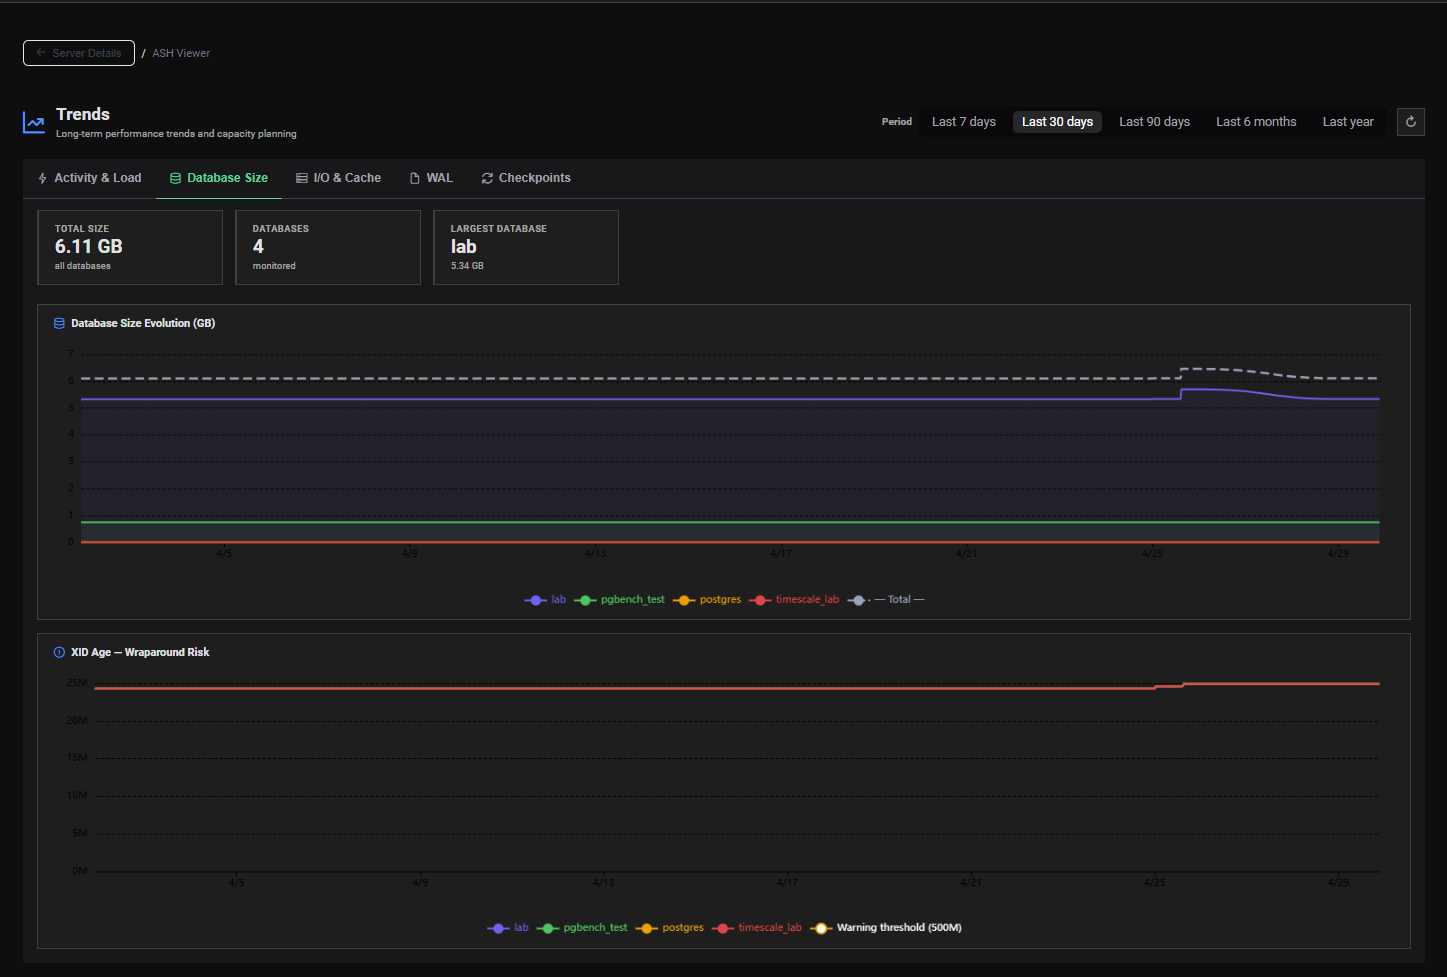Open the Checkpoints tab
The height and width of the screenshot is (977, 1447).
click(526, 178)
